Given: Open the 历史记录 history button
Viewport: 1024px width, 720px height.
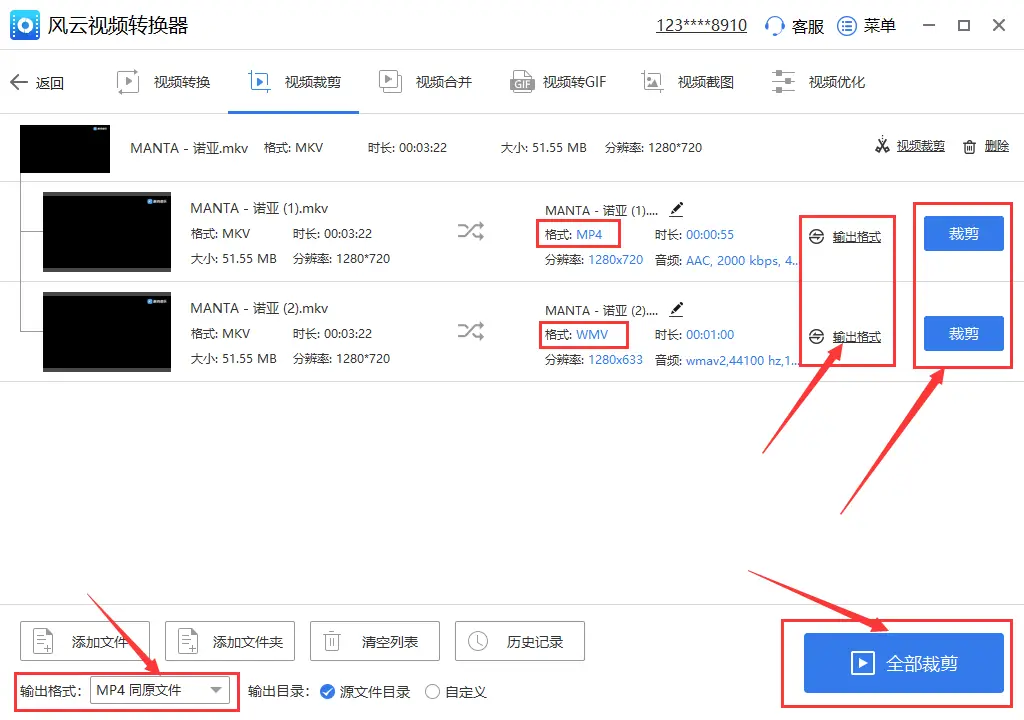Looking at the screenshot, I should coord(520,641).
